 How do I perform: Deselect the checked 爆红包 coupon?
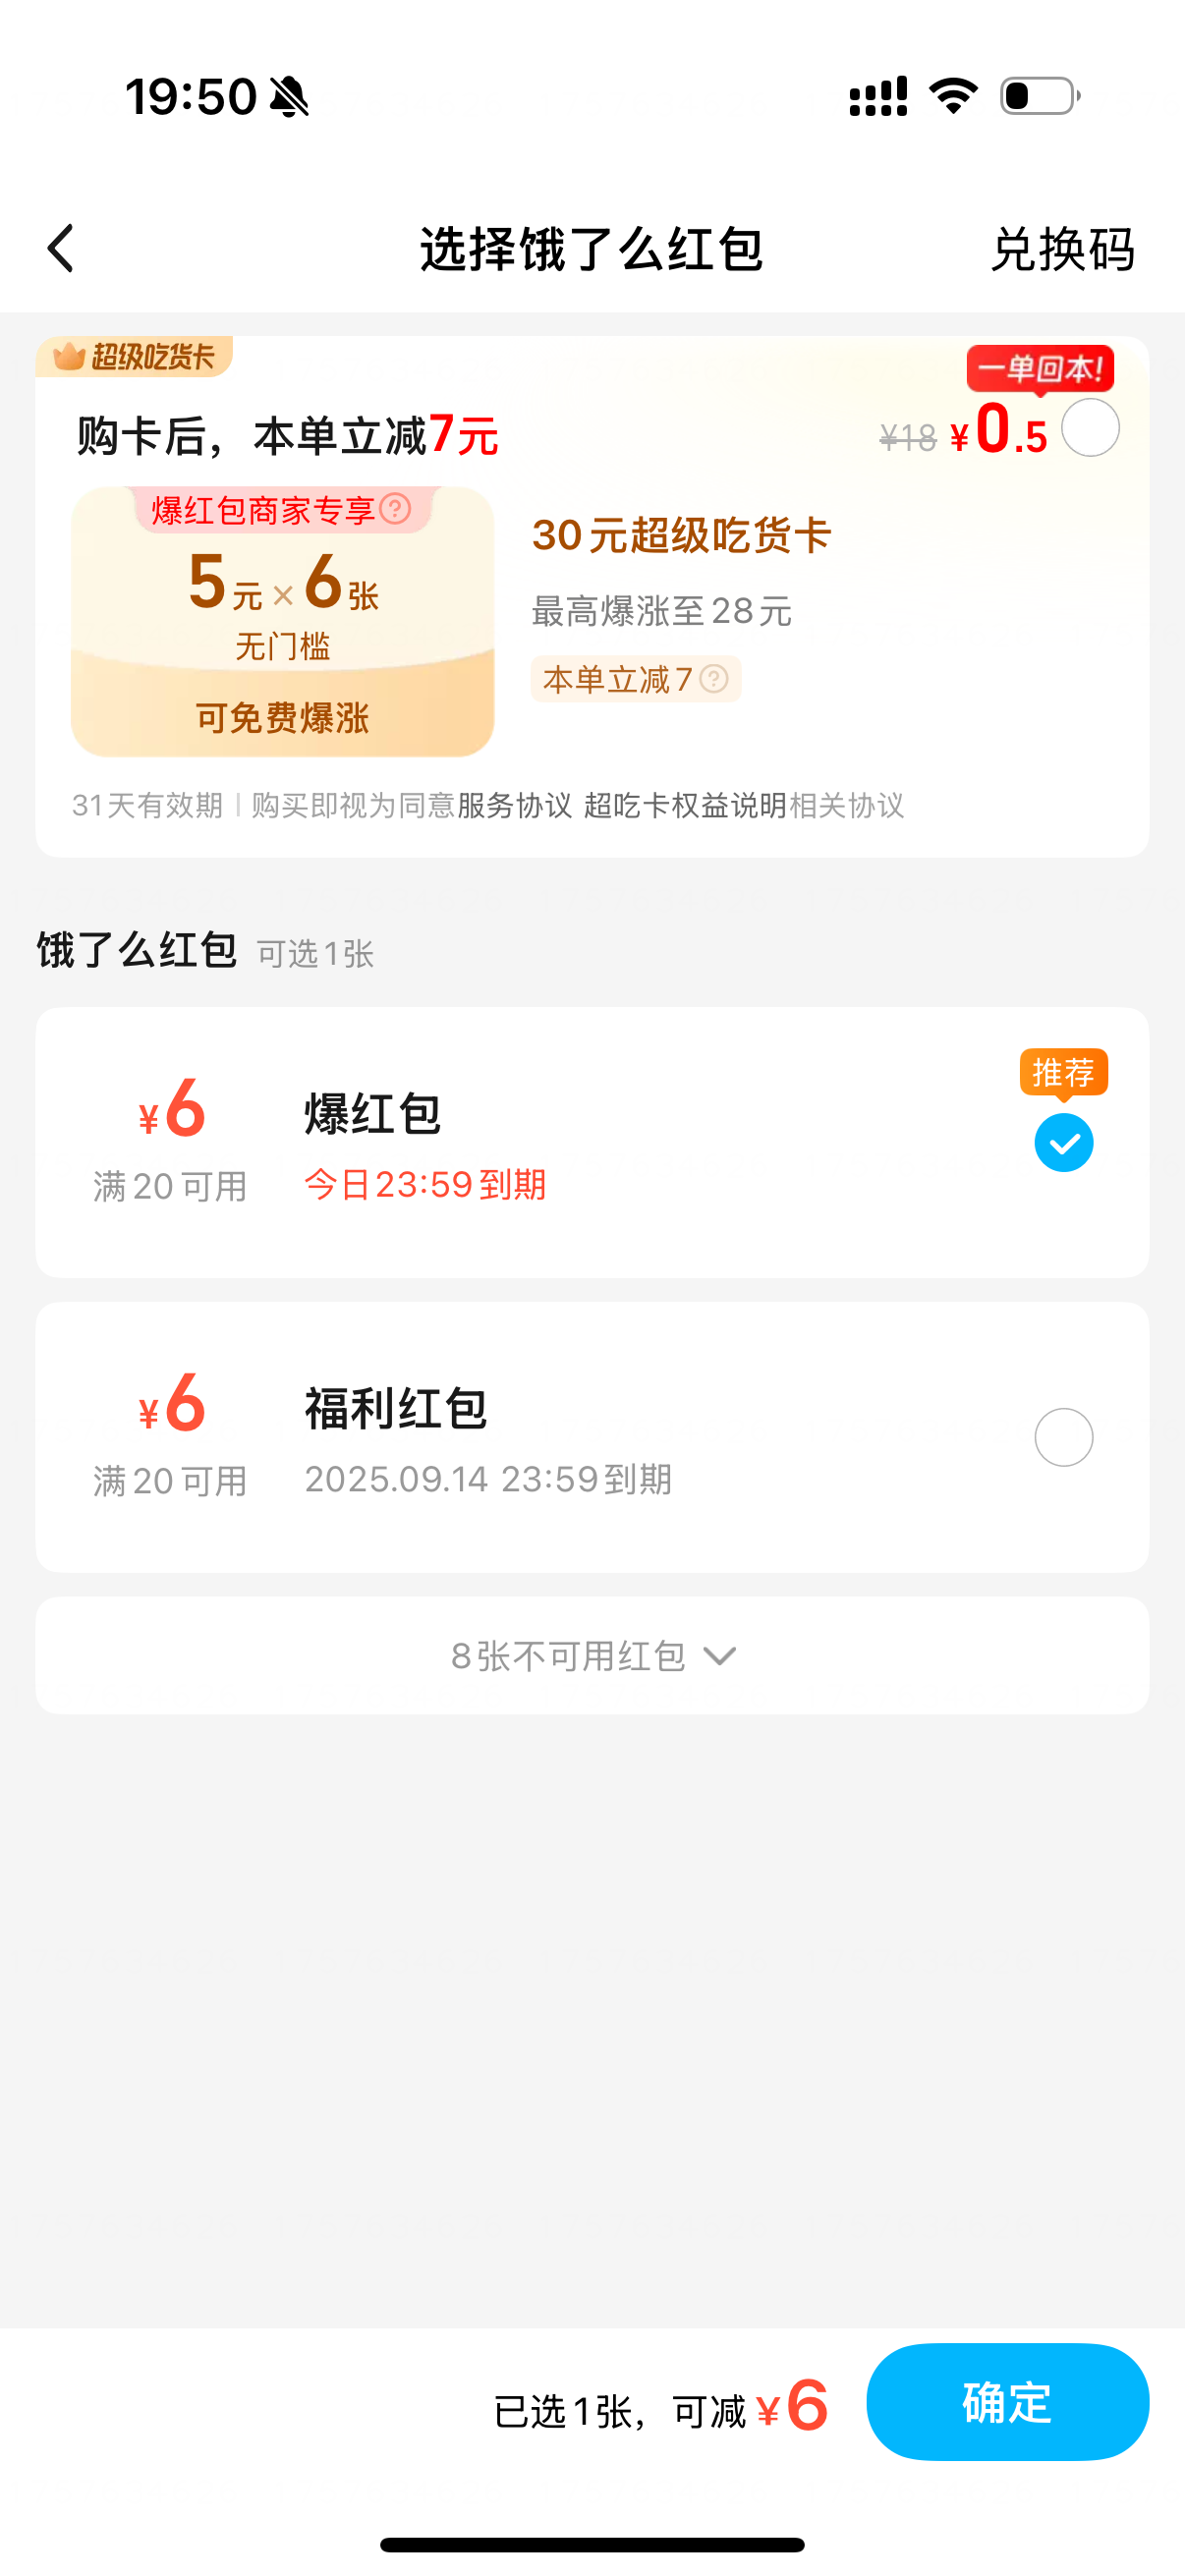1063,1143
